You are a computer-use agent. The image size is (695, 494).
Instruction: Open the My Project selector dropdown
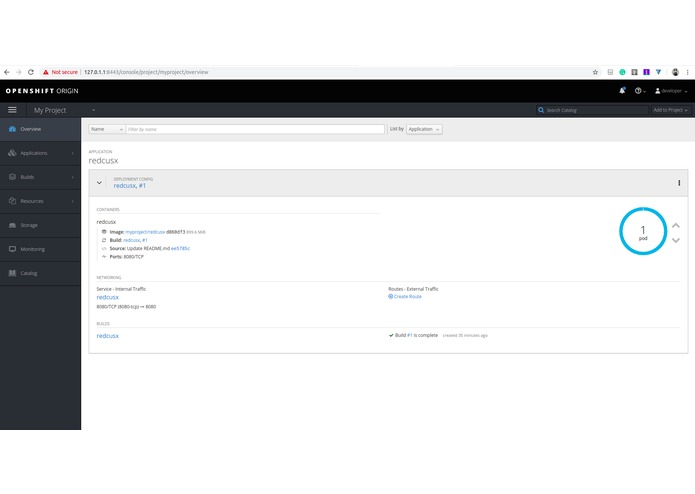[x=65, y=110]
